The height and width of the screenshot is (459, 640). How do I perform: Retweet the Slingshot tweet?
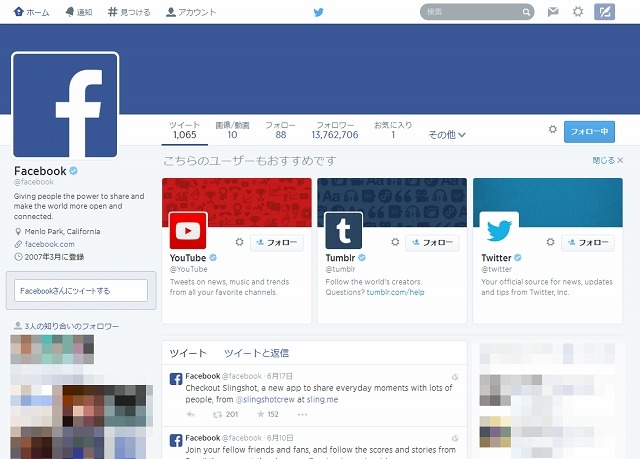click(x=217, y=415)
